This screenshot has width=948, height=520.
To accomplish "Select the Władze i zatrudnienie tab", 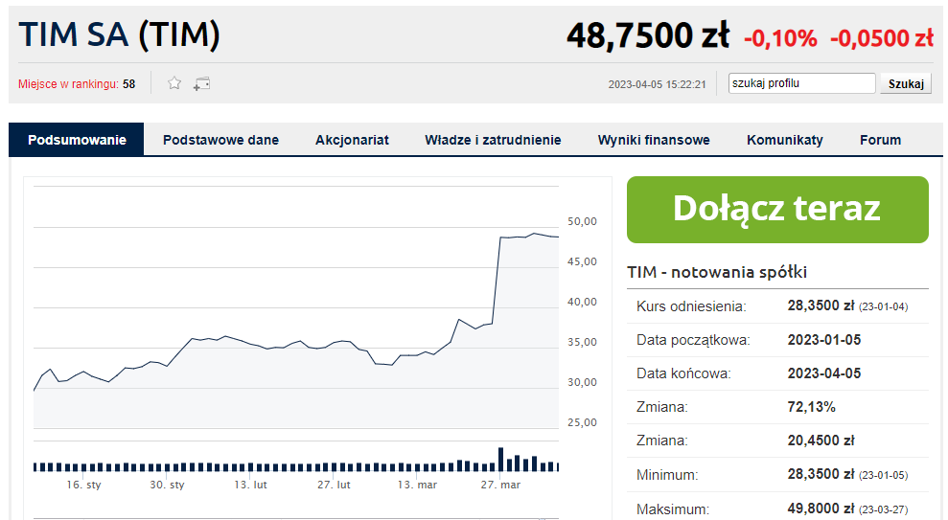I will [493, 140].
